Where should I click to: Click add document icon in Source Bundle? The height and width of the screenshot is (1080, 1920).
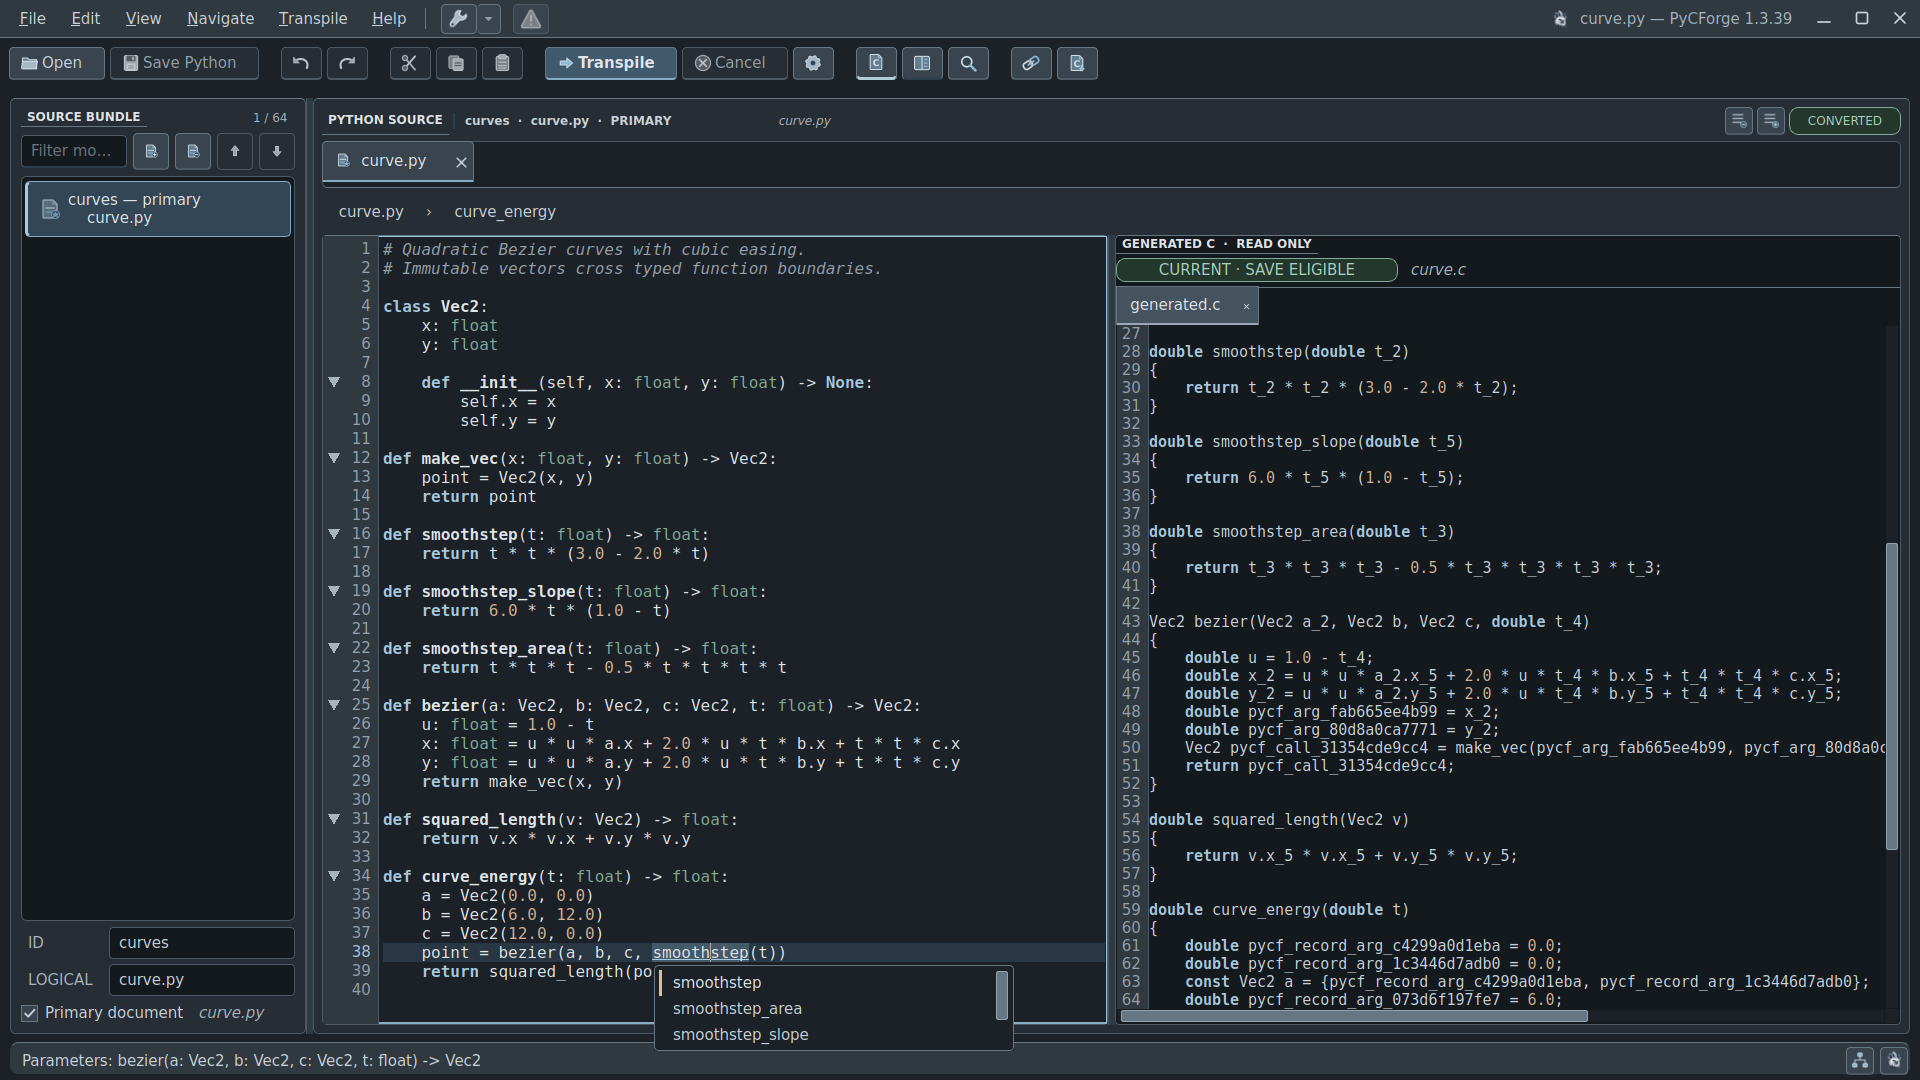tap(151, 151)
